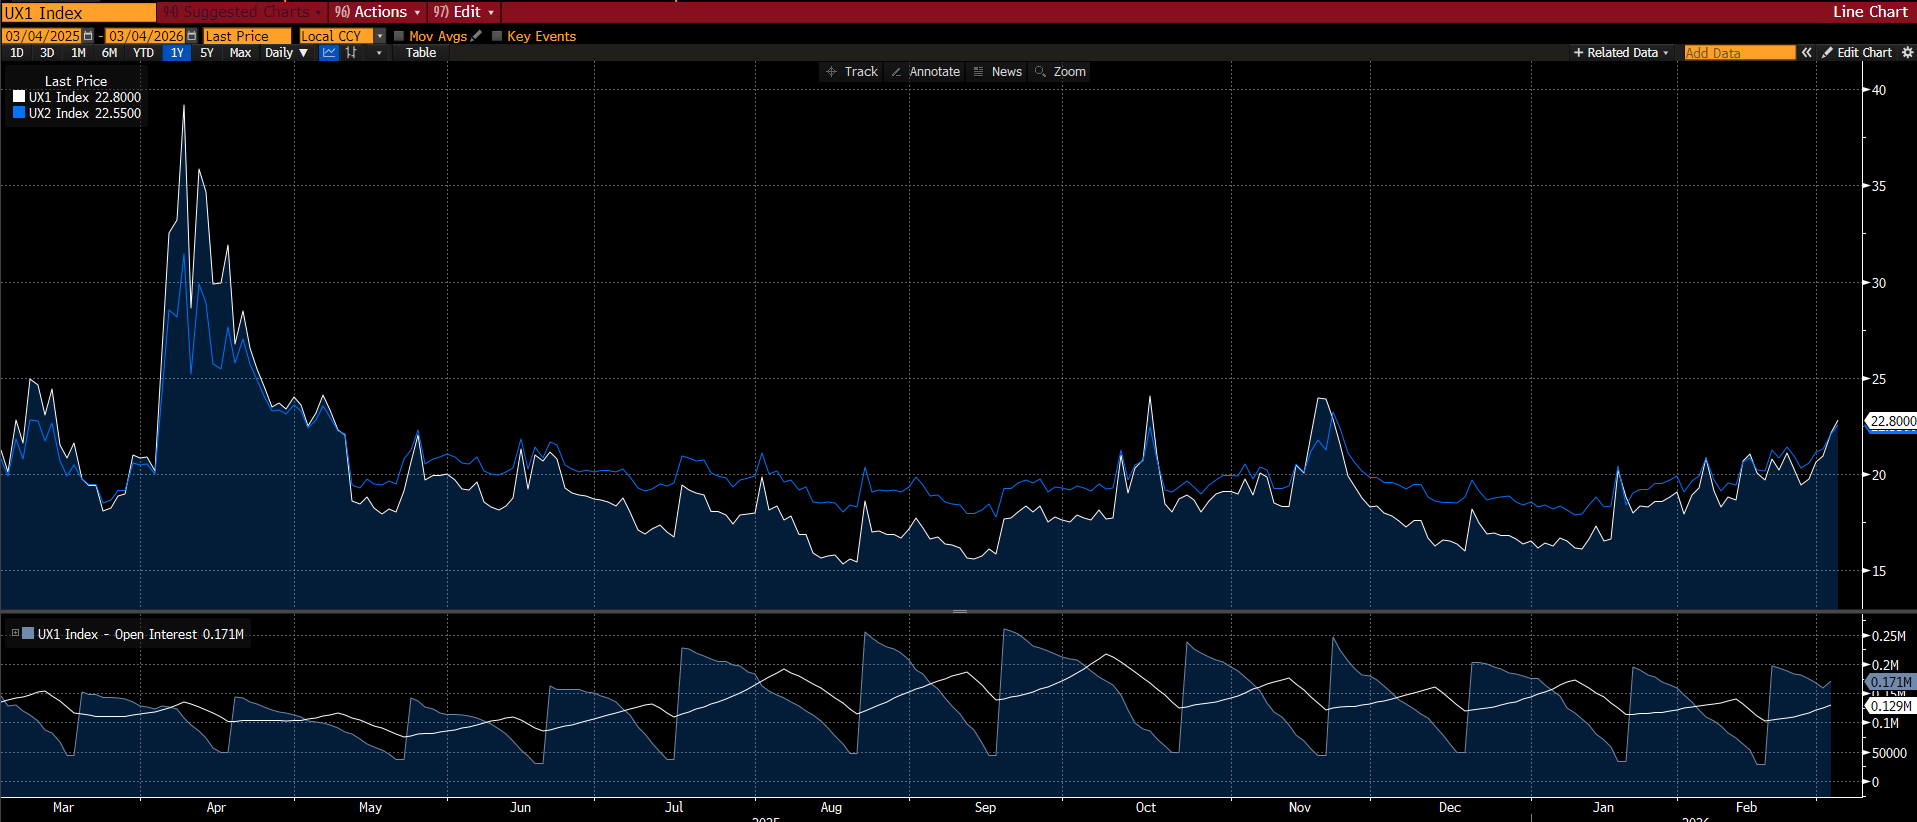Enable the Mov Avgs checkbox
The height and width of the screenshot is (822, 1917).
tap(399, 36)
